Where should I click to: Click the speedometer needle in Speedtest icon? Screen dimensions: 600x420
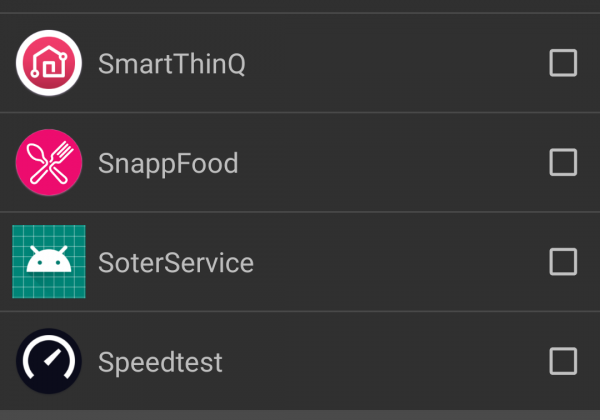tap(52, 357)
